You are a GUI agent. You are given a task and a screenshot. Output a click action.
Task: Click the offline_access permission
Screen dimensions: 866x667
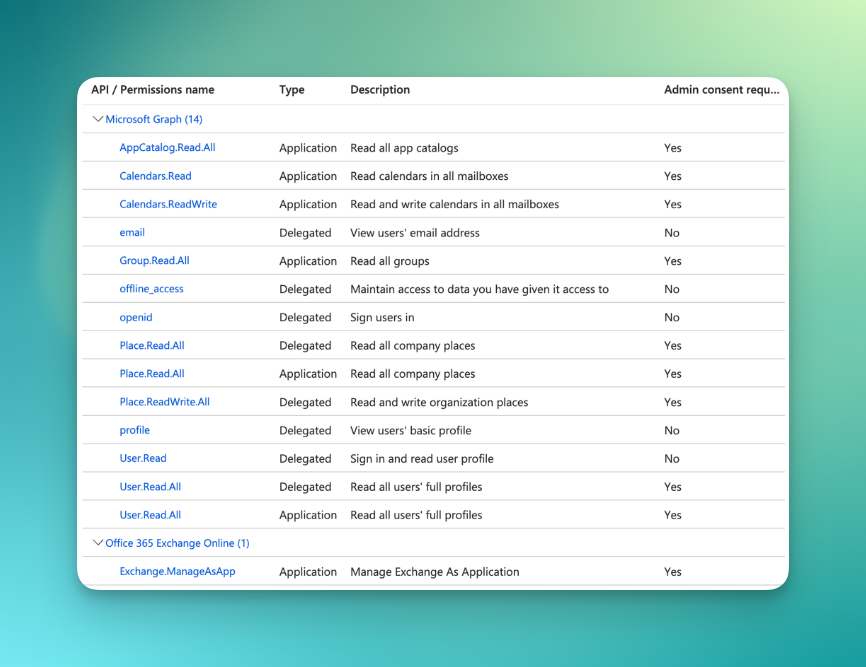tap(151, 289)
